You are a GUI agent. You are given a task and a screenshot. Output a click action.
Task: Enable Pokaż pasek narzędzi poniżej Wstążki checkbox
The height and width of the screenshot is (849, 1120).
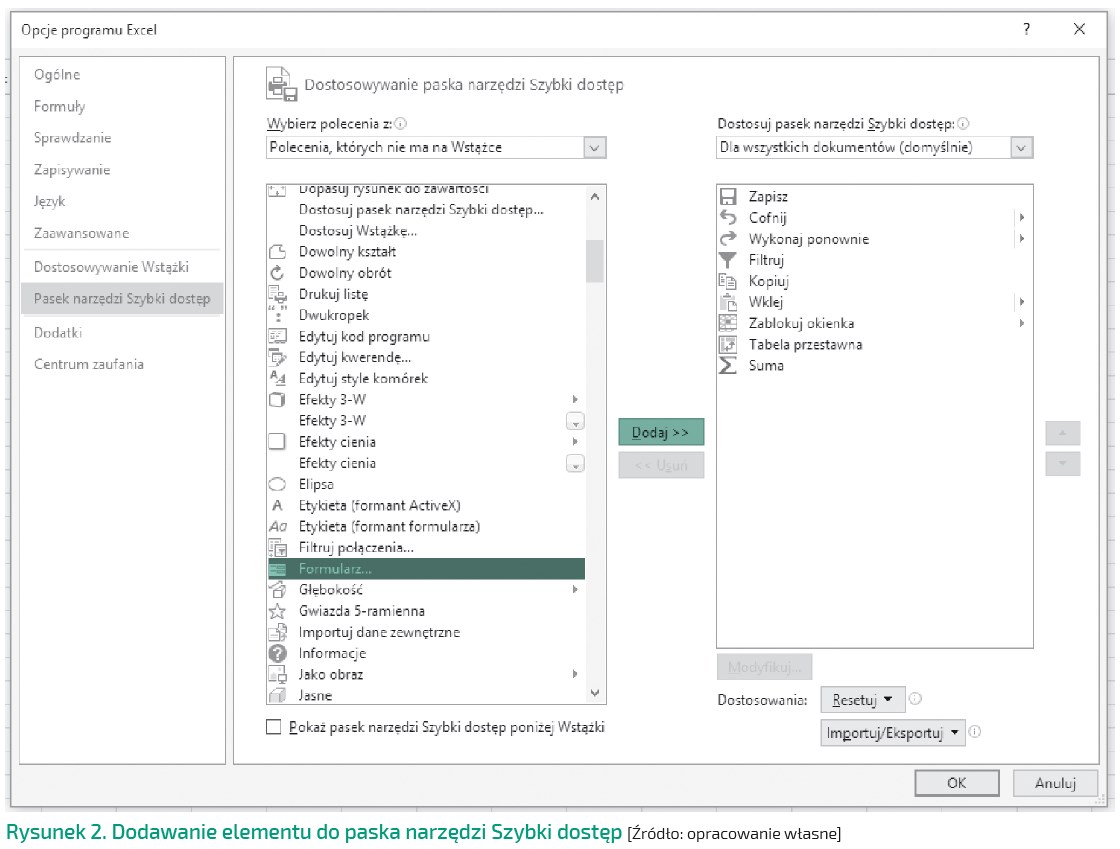274,727
